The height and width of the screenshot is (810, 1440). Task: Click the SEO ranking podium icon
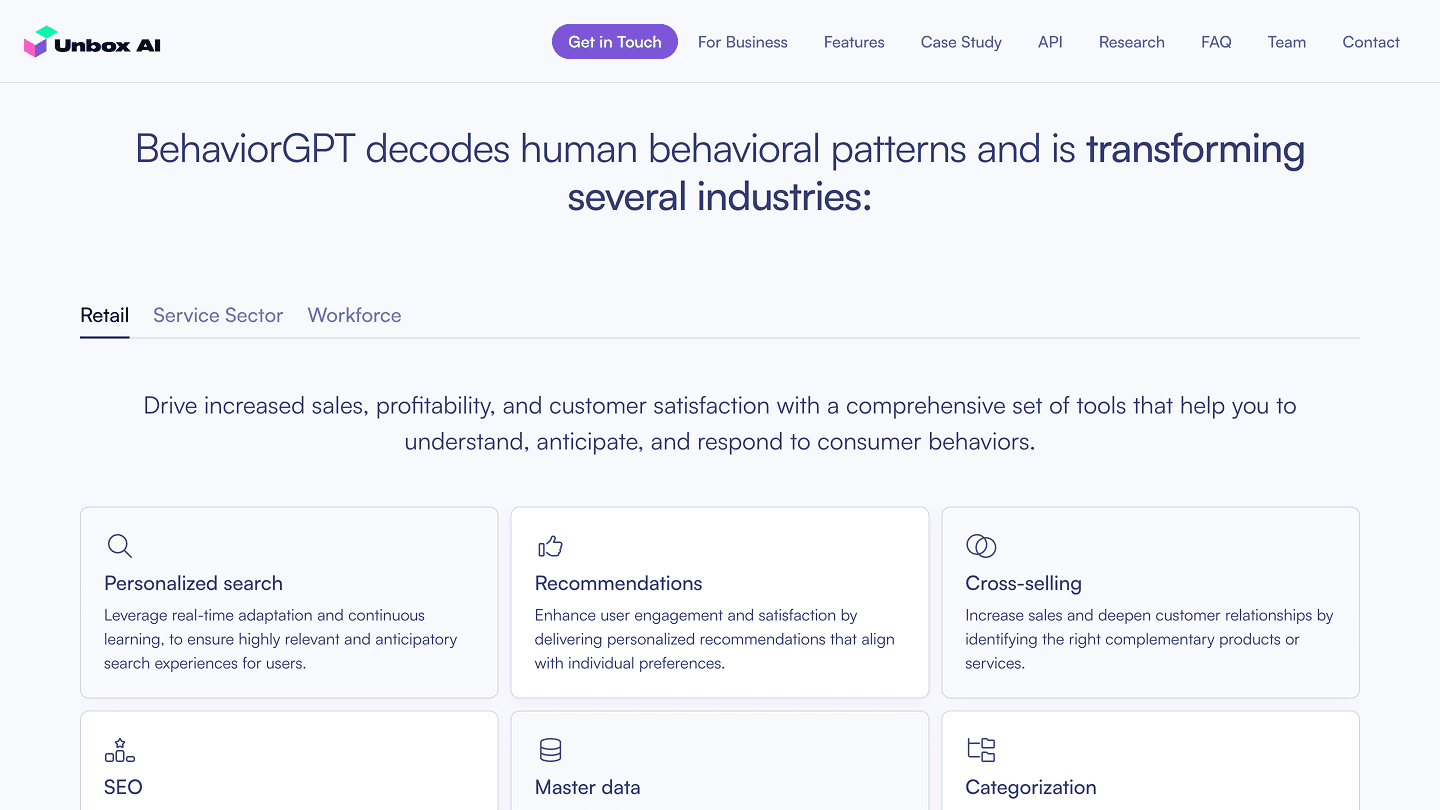(119, 750)
